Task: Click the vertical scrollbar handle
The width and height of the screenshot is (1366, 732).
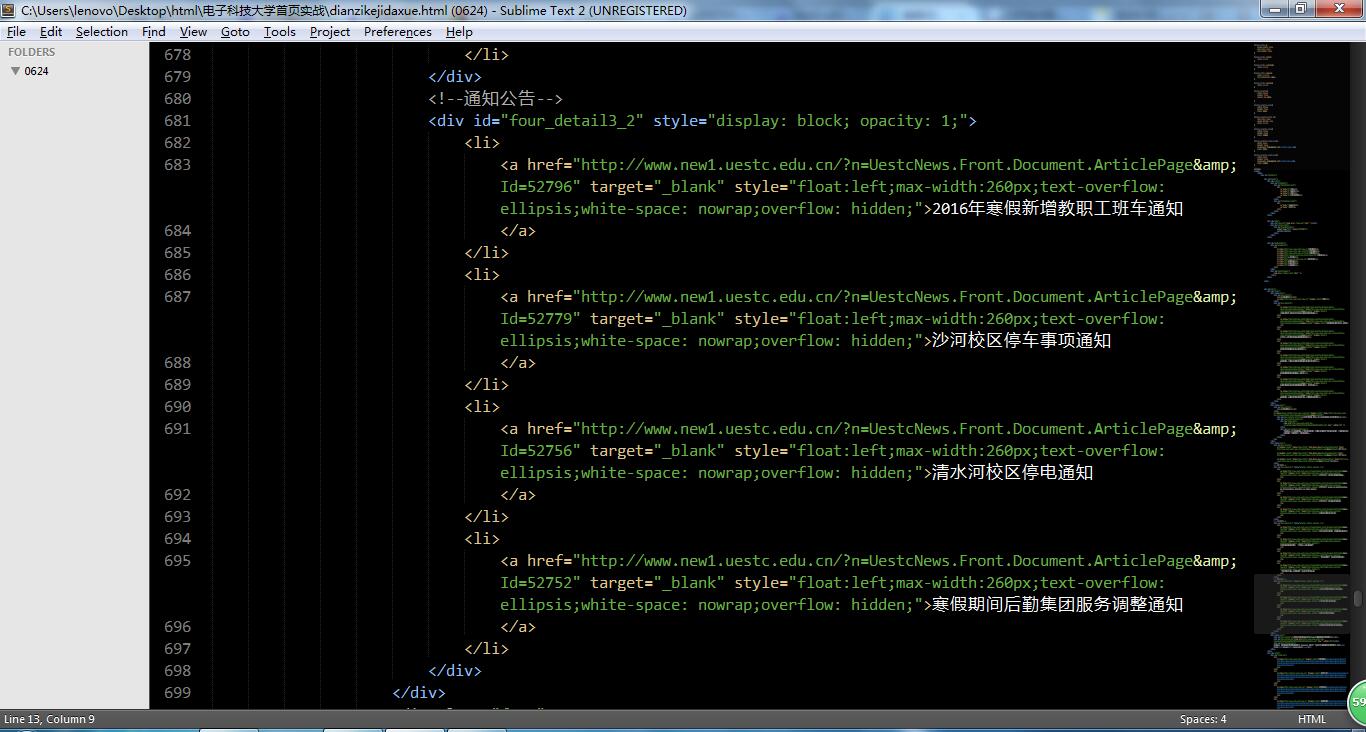Action: (1358, 598)
